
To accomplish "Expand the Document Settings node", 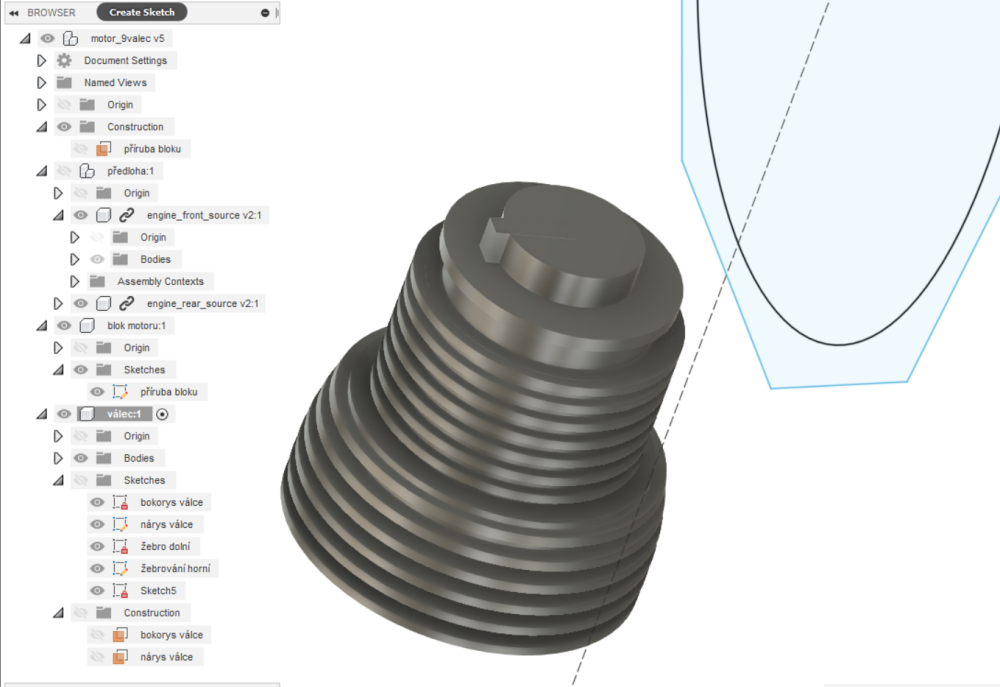I will pyautogui.click(x=42, y=61).
